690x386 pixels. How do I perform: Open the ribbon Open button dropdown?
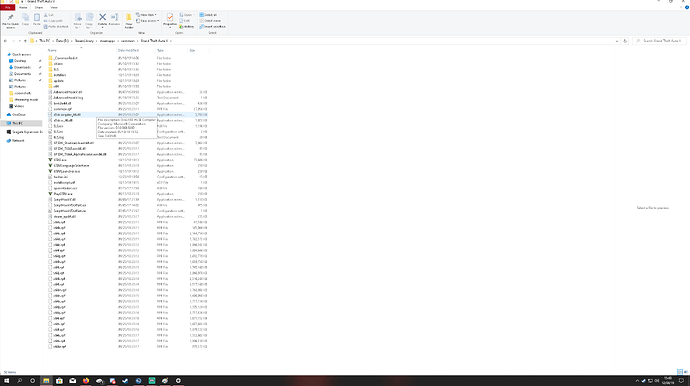tap(187, 15)
